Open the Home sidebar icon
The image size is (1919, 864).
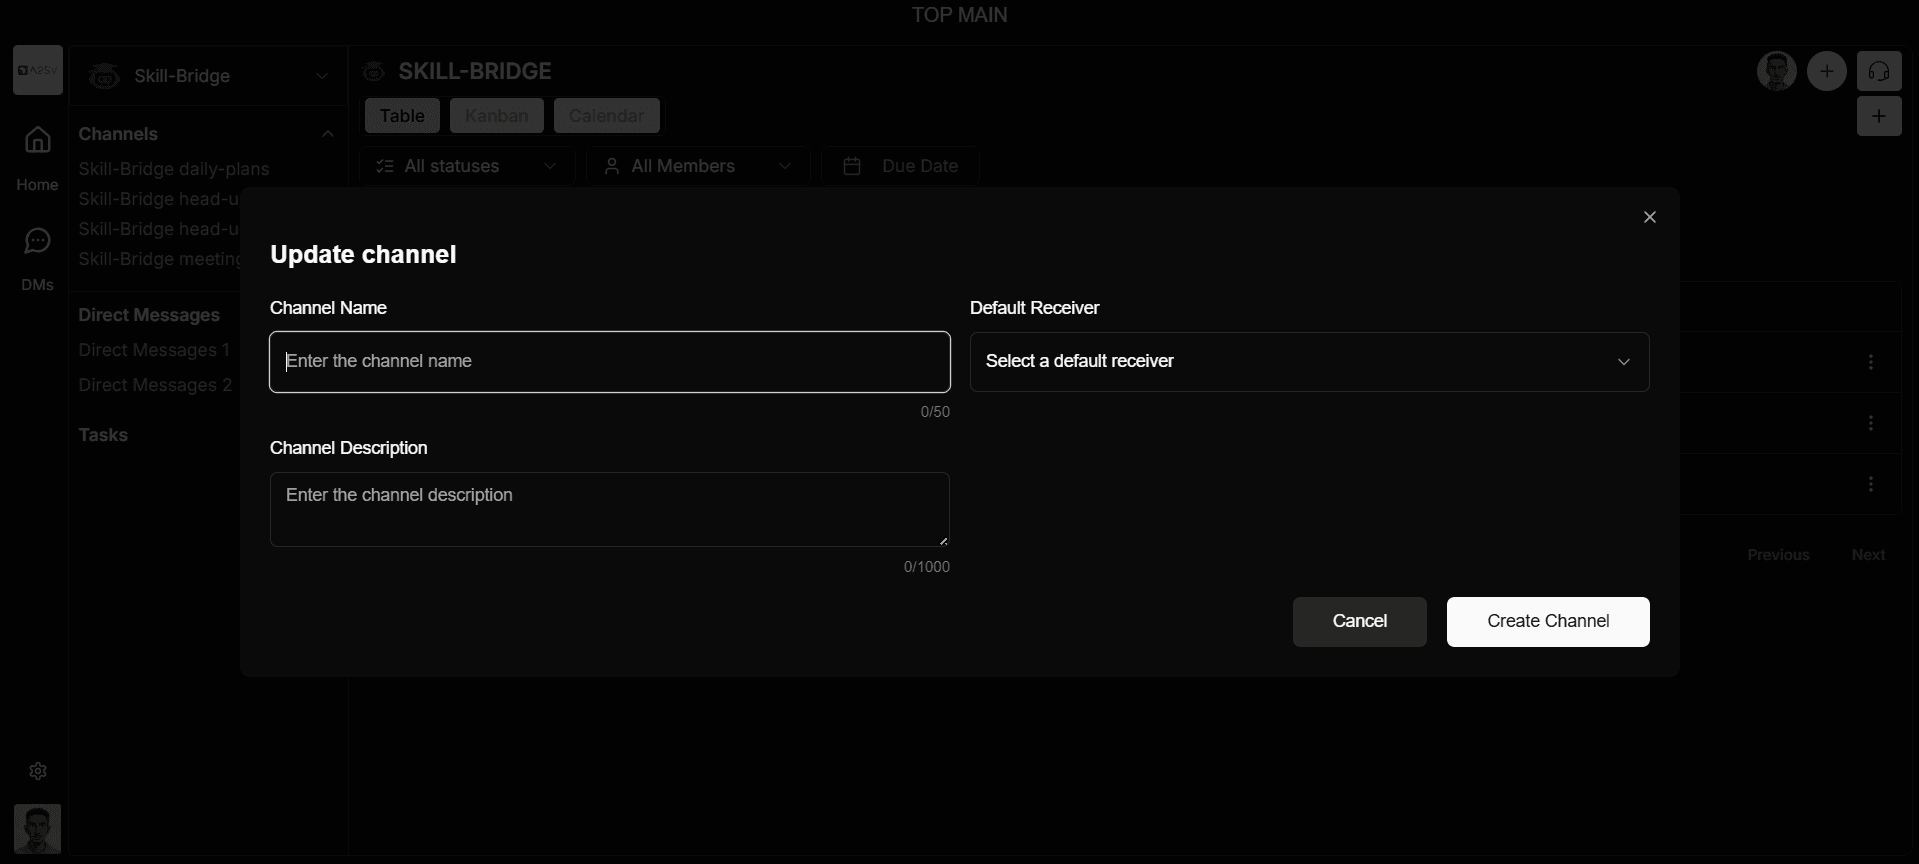point(37,140)
